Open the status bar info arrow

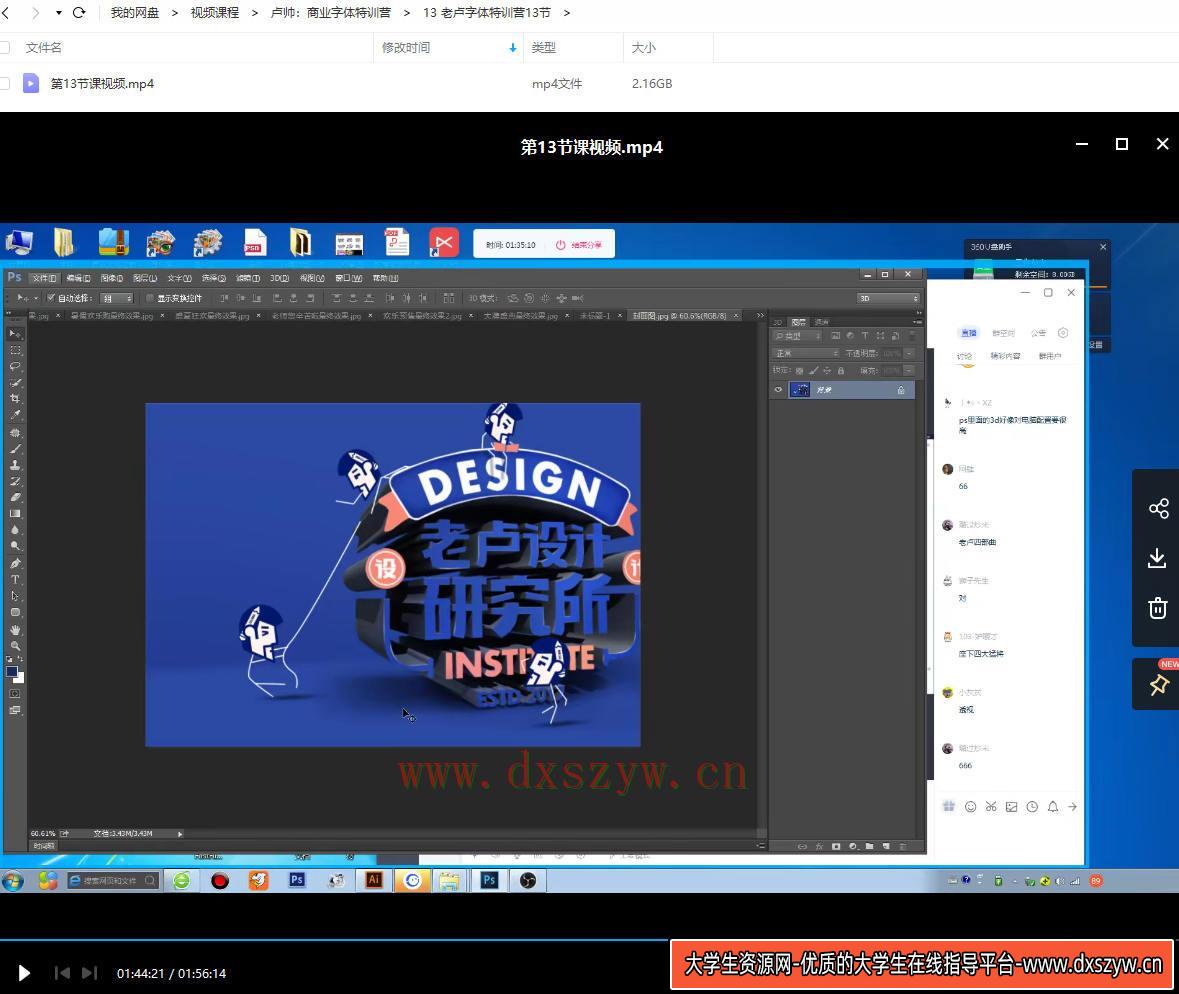tap(180, 834)
